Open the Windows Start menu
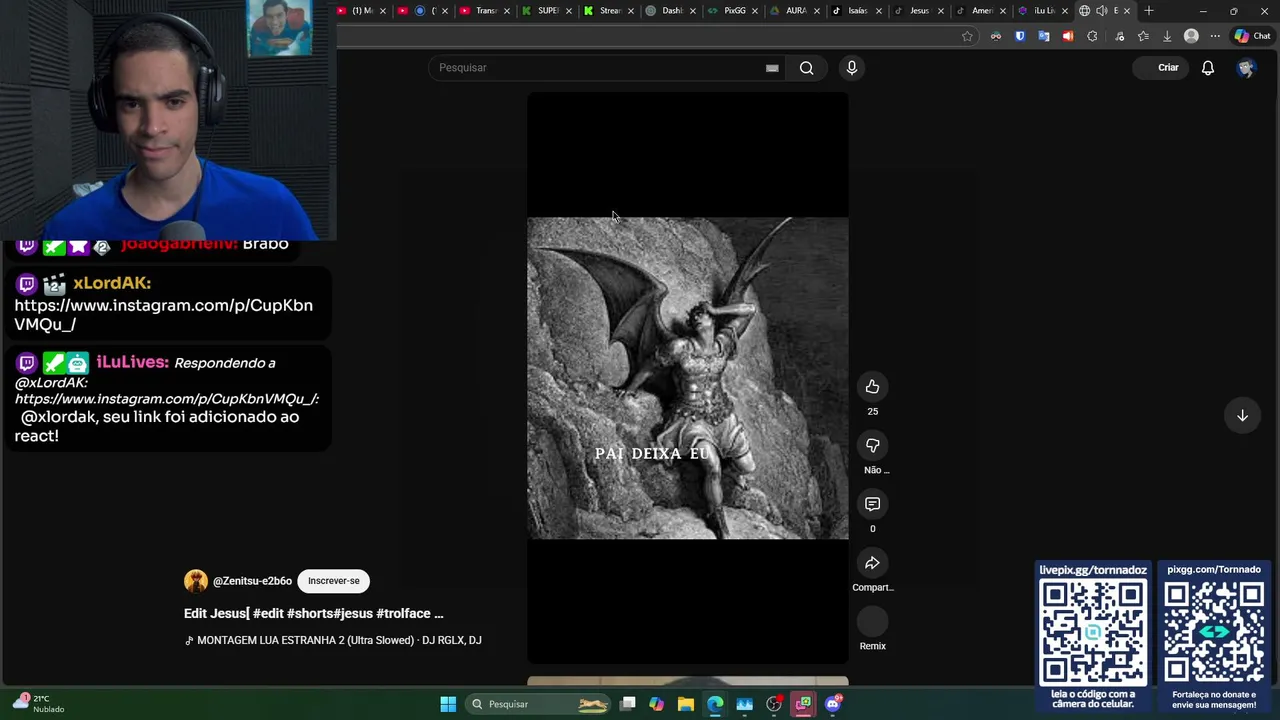 448,704
